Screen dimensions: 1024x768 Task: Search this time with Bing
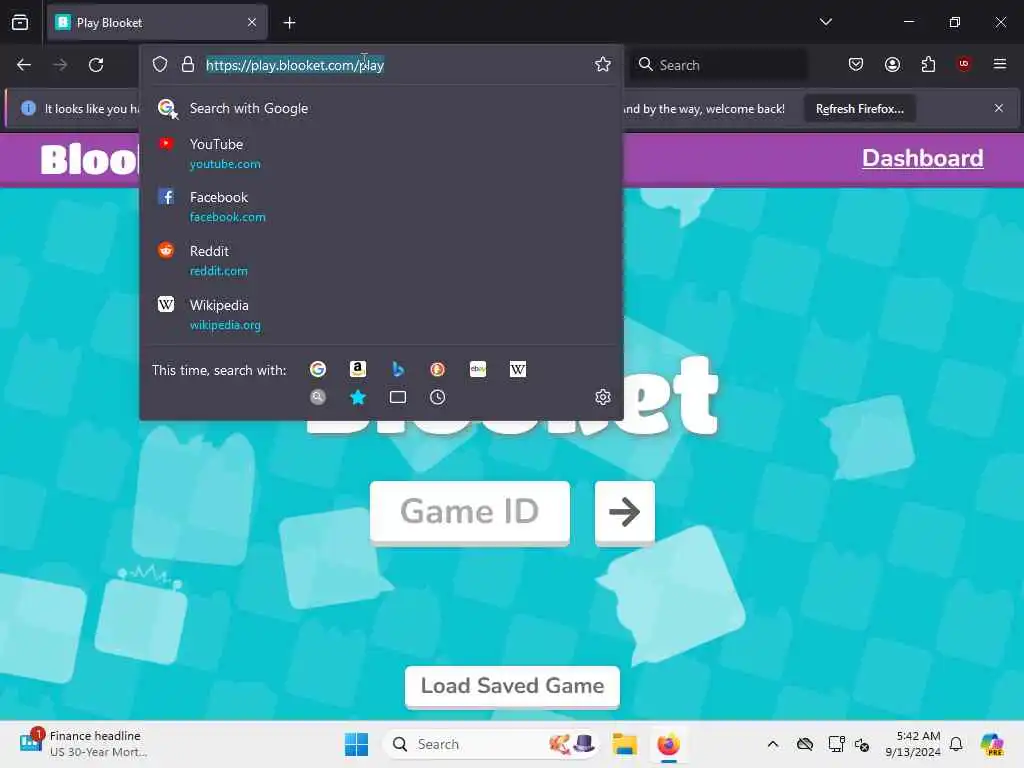tap(398, 369)
